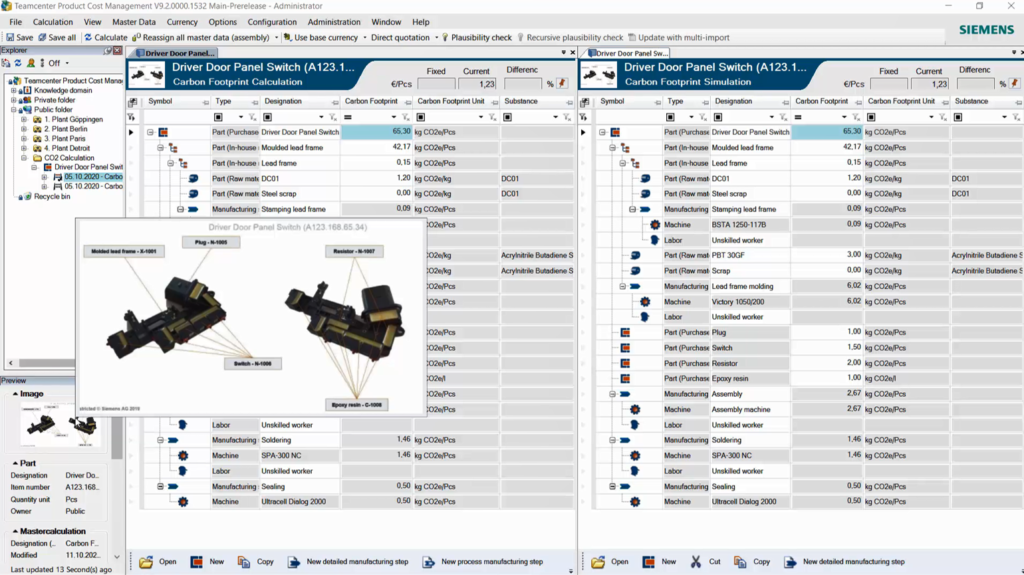The height and width of the screenshot is (575, 1024).
Task: Click Reassign all master data (assembly) button
Action: click(200, 37)
